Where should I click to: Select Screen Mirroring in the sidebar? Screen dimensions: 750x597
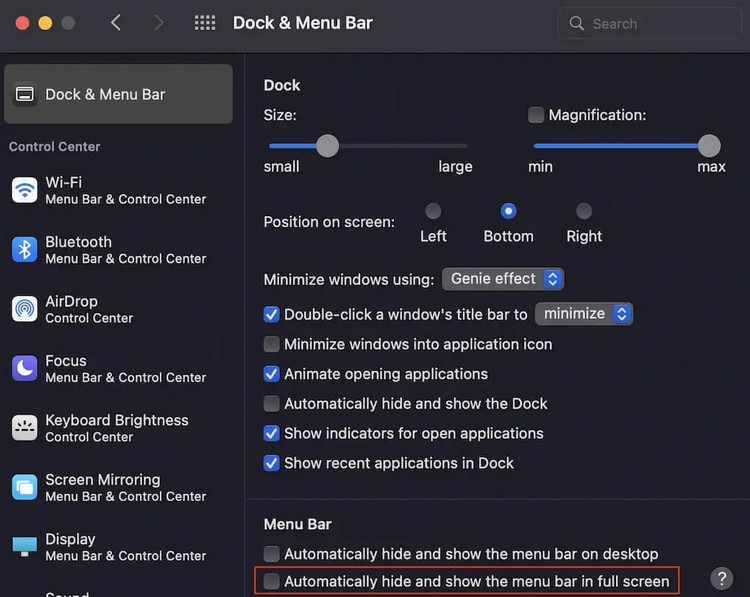(118, 487)
